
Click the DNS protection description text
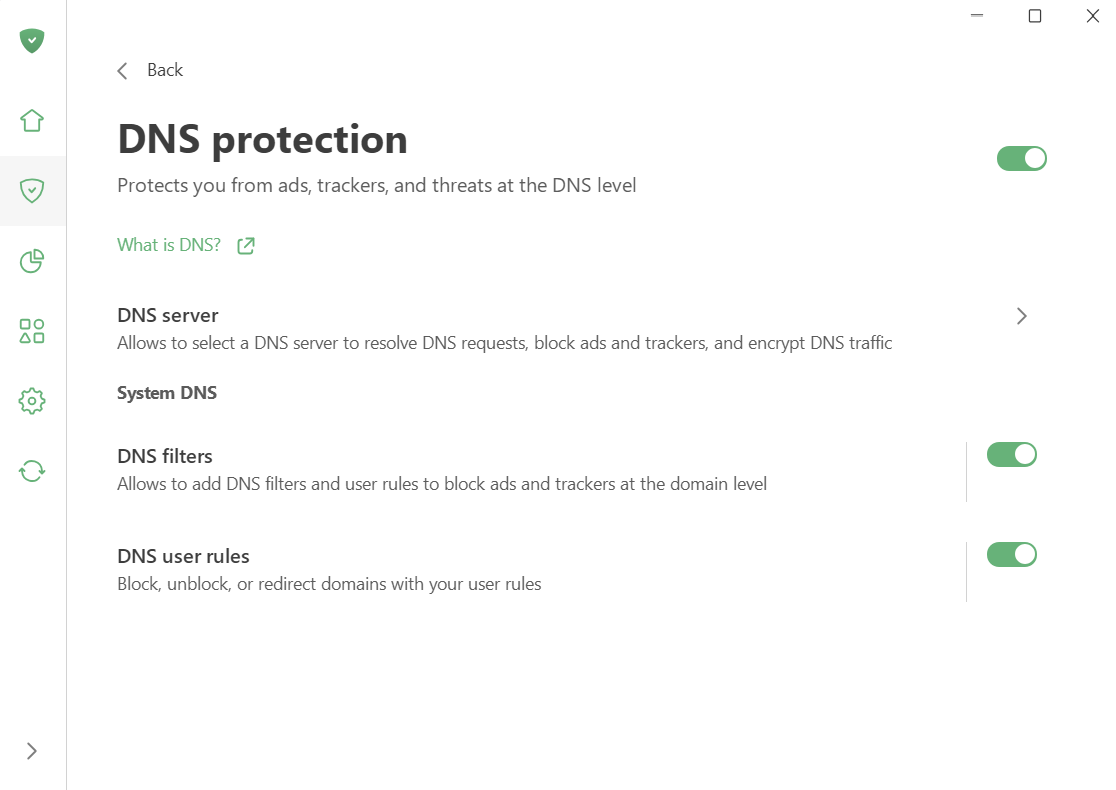(x=376, y=185)
